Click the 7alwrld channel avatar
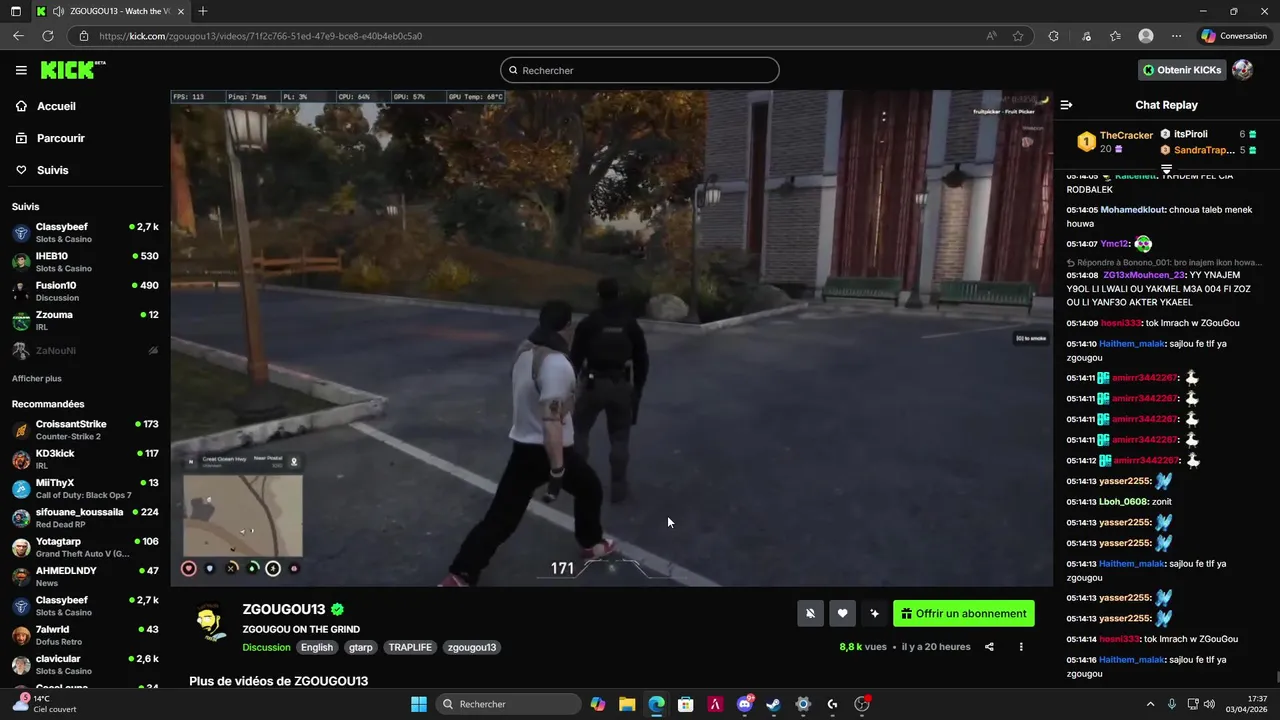The width and height of the screenshot is (1280, 720). 21,635
